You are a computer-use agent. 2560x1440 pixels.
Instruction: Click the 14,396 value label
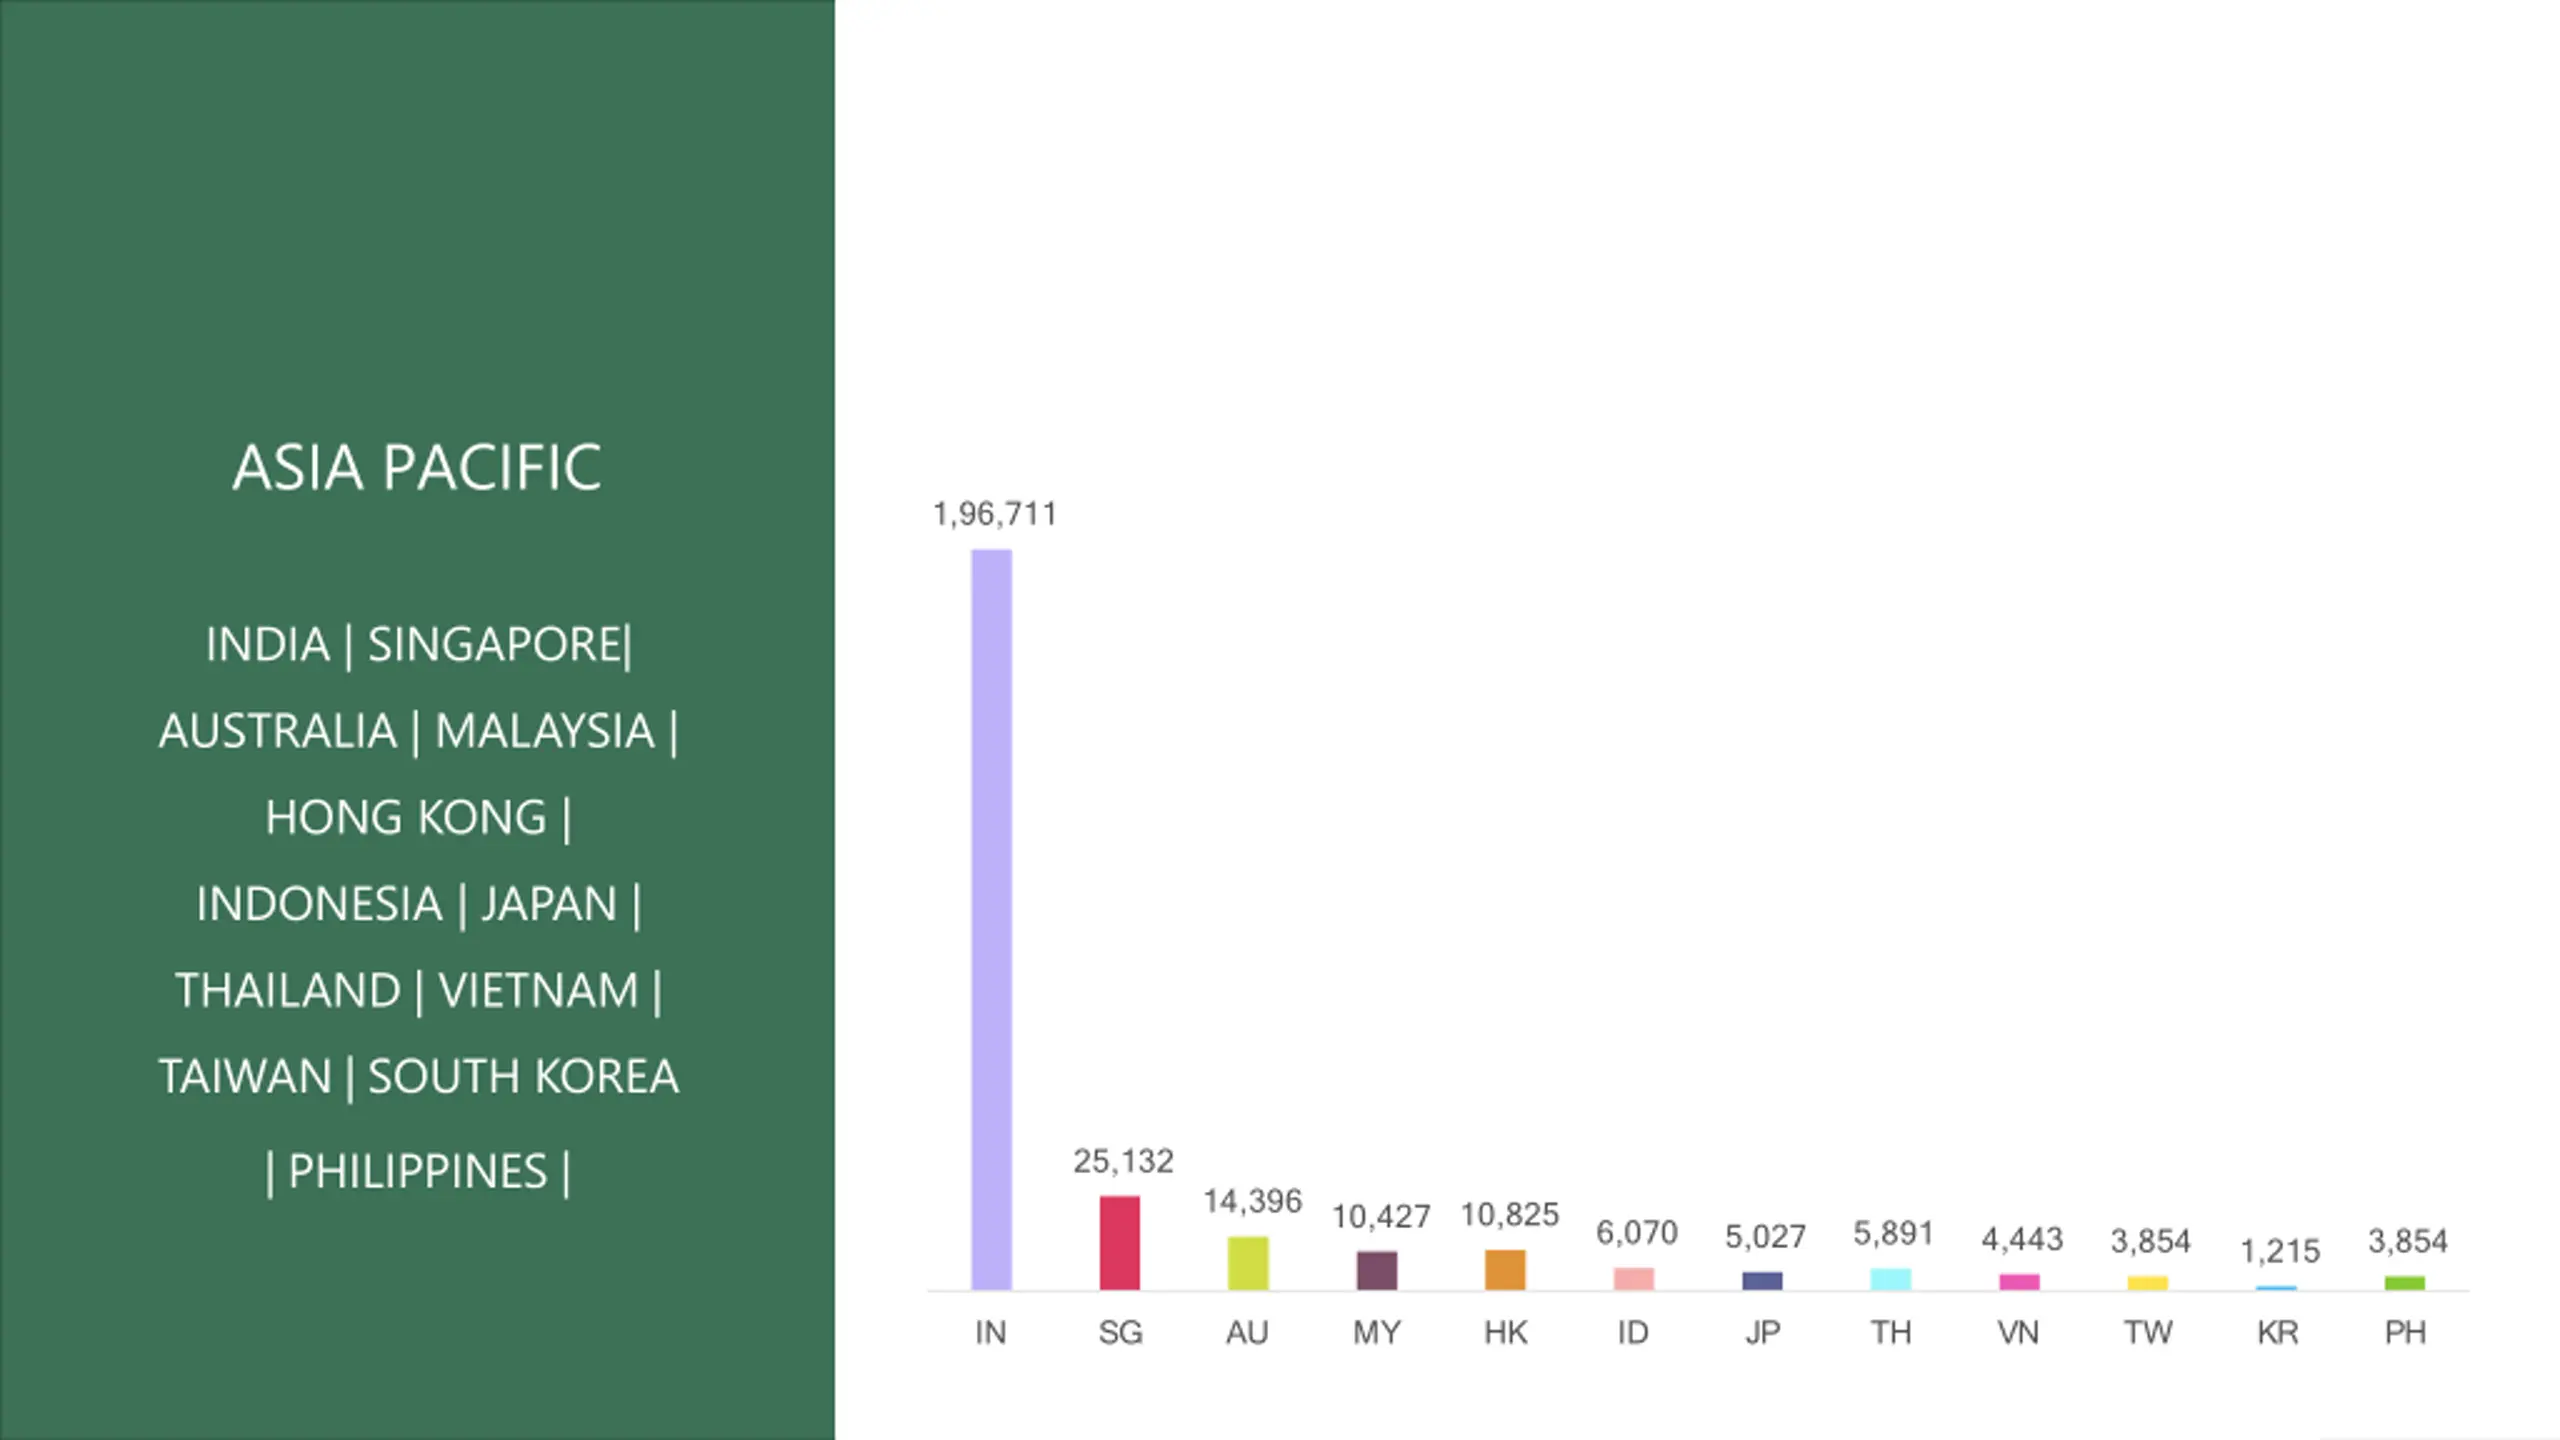pos(1252,1201)
